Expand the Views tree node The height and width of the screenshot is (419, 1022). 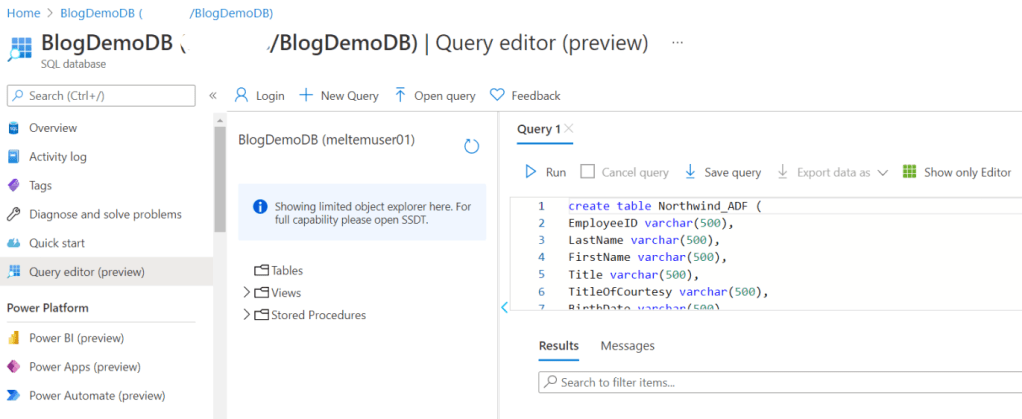click(247, 293)
